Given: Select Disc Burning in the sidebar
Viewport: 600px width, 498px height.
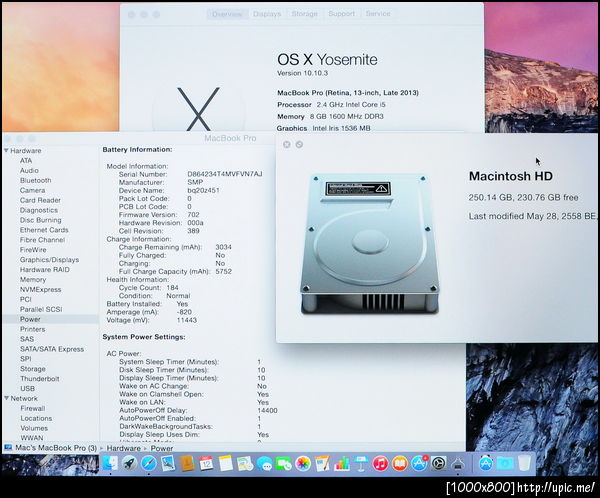Looking at the screenshot, I should [41, 220].
